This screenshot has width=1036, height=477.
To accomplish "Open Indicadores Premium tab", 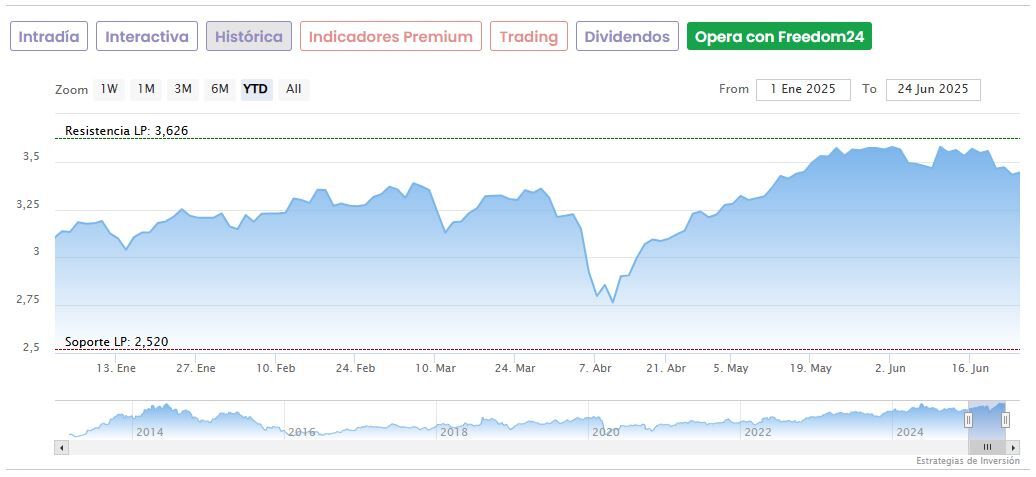I will (390, 37).
